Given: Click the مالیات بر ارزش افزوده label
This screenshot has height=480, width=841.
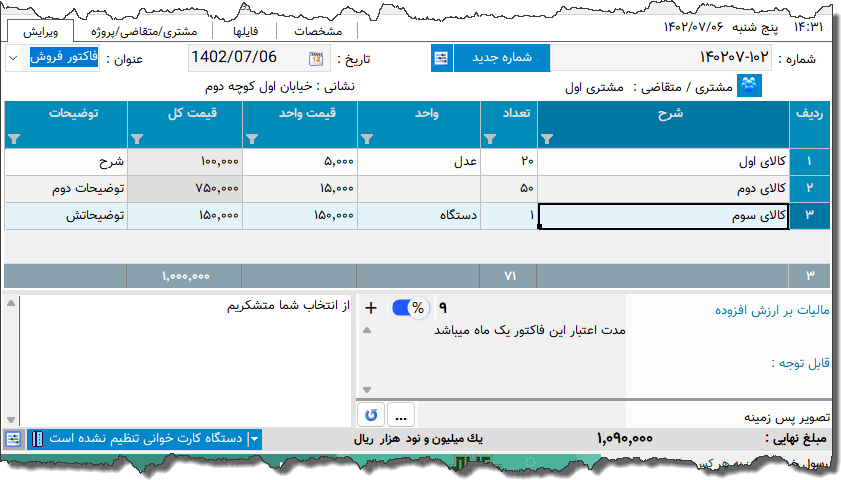Looking at the screenshot, I should click(x=772, y=310).
